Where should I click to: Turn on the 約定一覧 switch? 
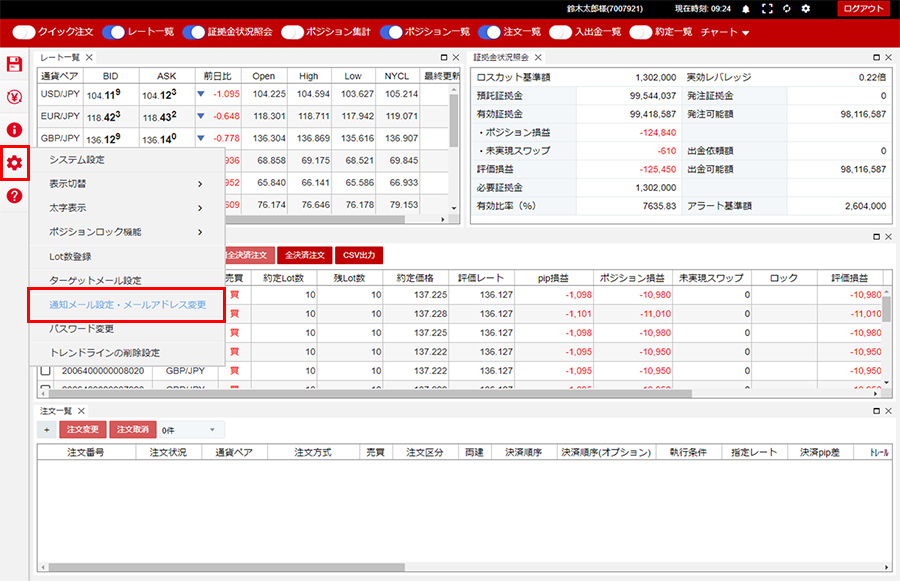click(641, 32)
